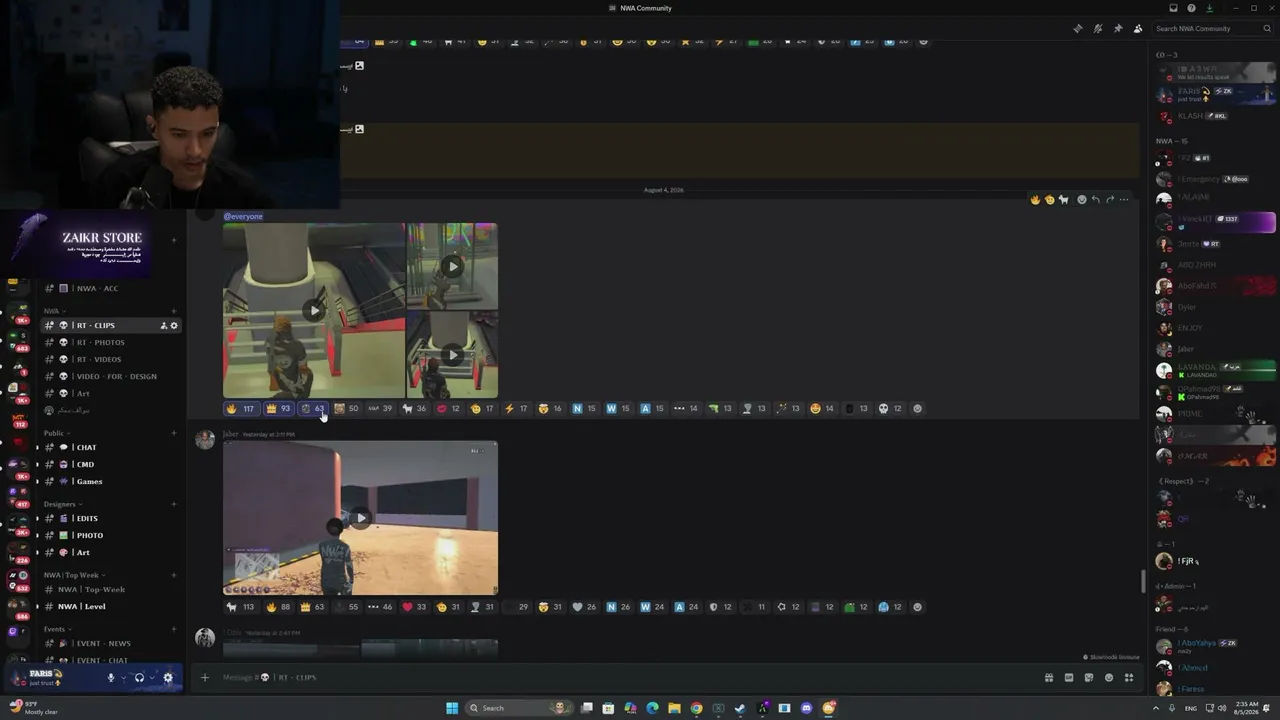Open the PHOTO channel under Designers
Screen dimensions: 1280x720
point(110,536)
